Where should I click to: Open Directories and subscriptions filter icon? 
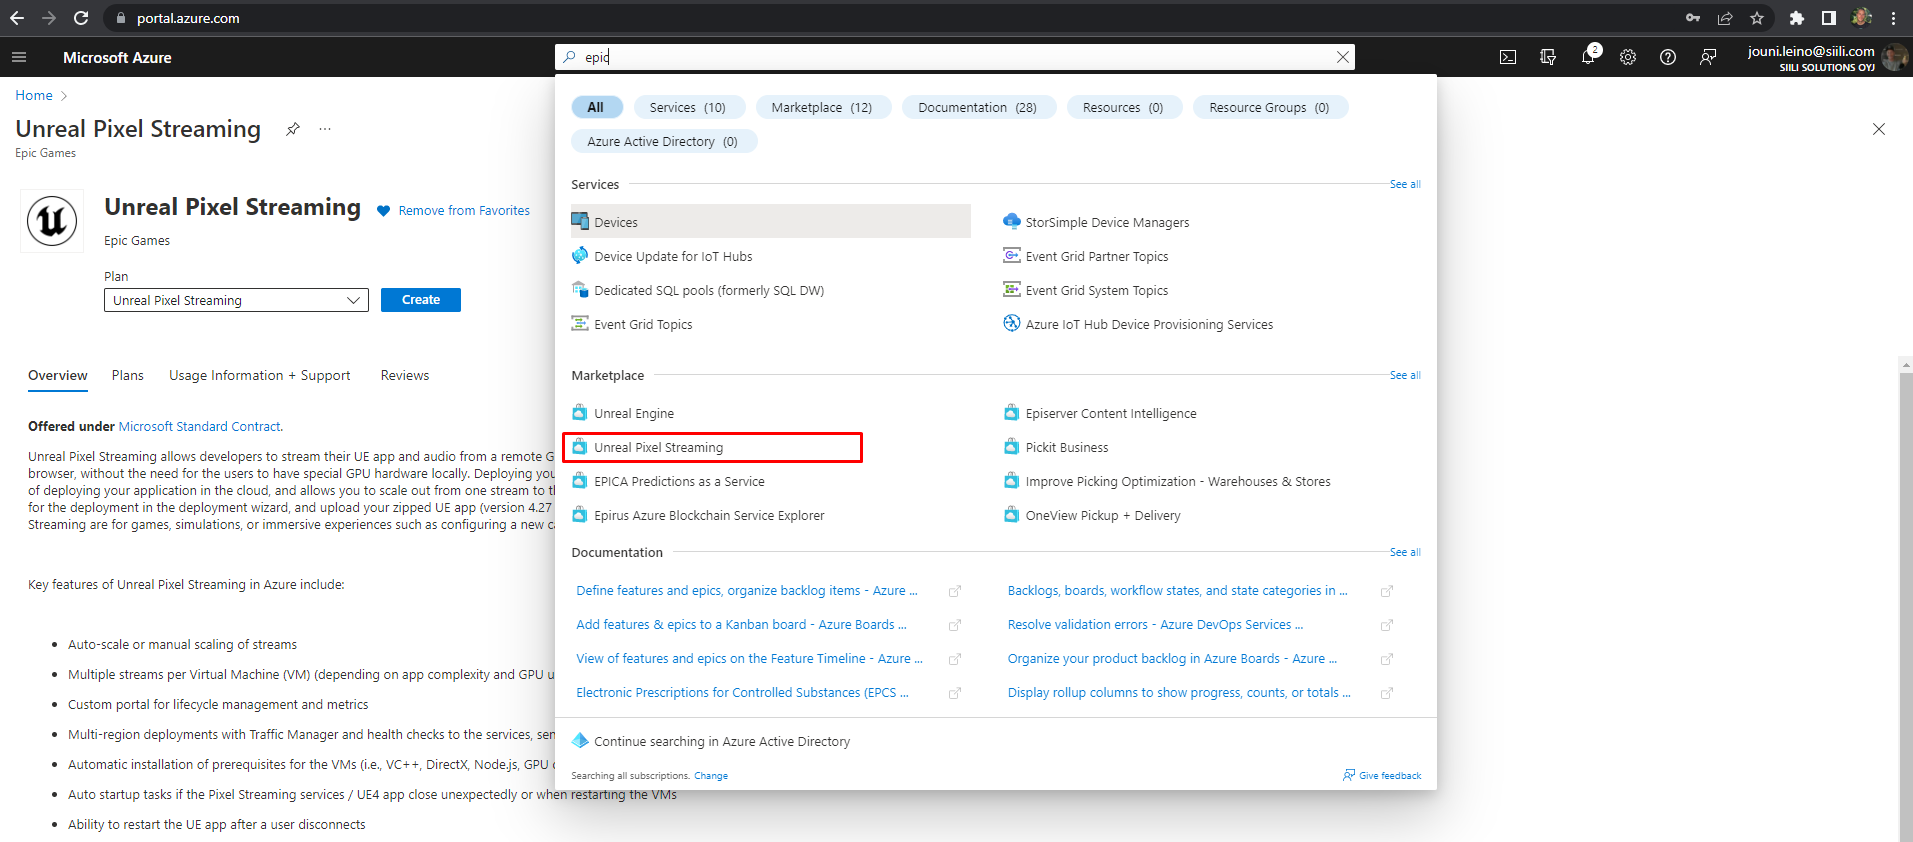click(x=1548, y=57)
